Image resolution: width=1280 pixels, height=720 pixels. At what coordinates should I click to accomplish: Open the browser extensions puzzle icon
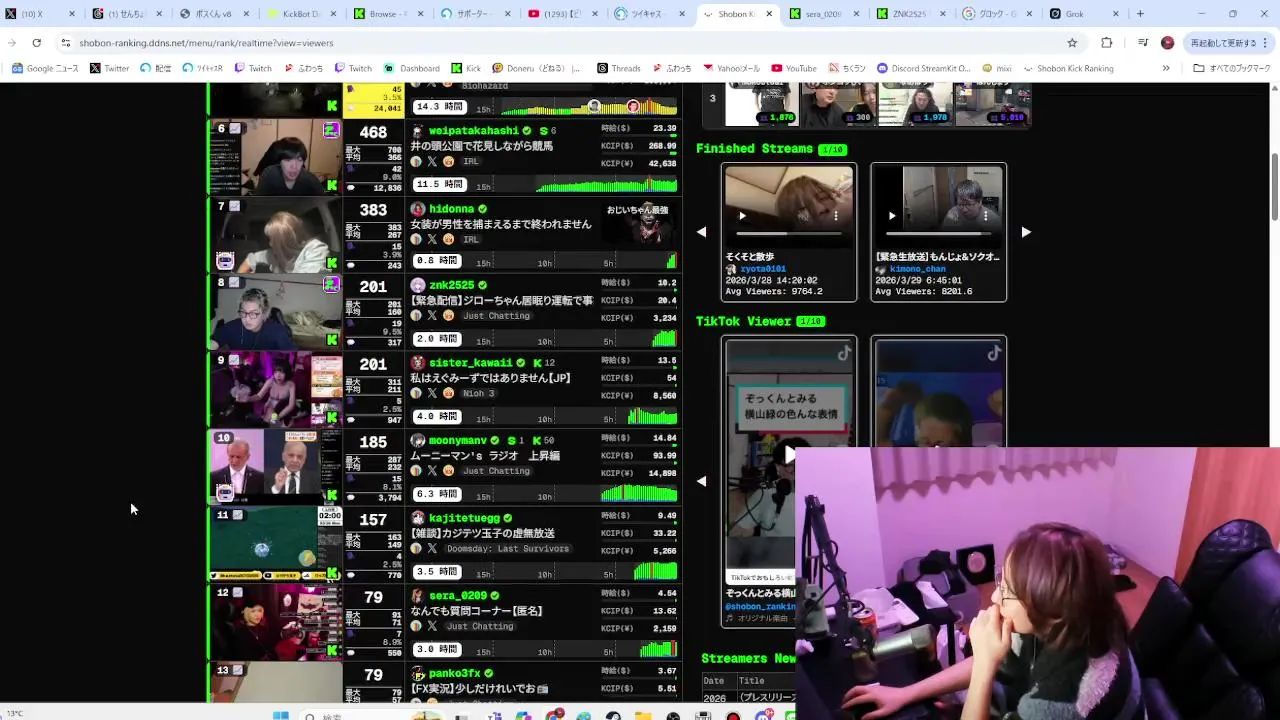(x=1106, y=43)
